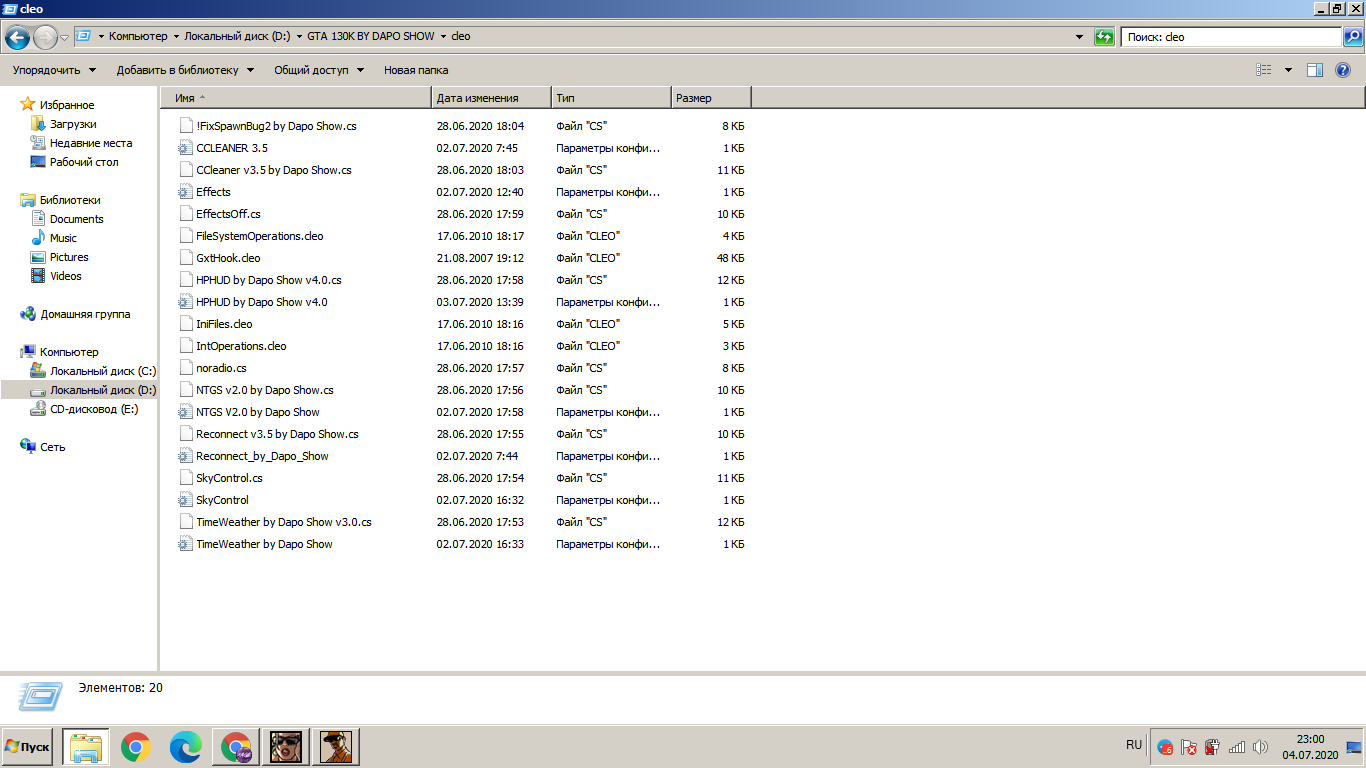Select the GxtHook.cleo file

point(228,258)
